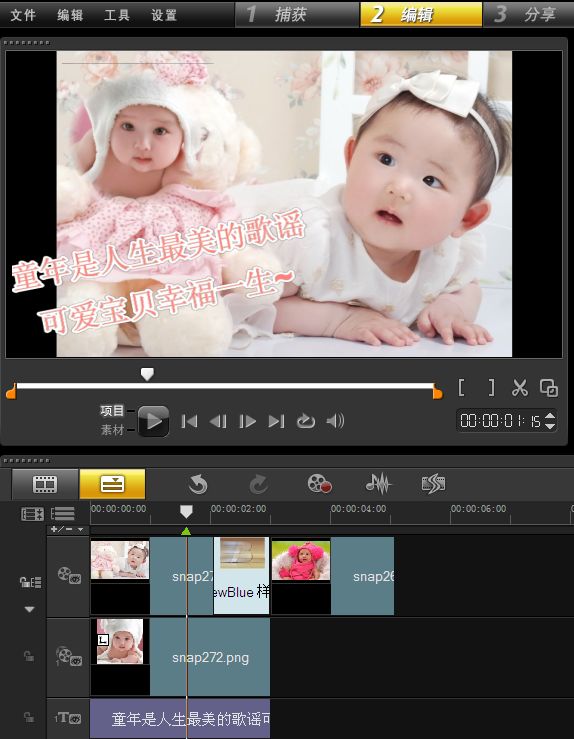Viewport: 574px width, 739px height.
Task: Open the track manager icon
Action: 33,514
